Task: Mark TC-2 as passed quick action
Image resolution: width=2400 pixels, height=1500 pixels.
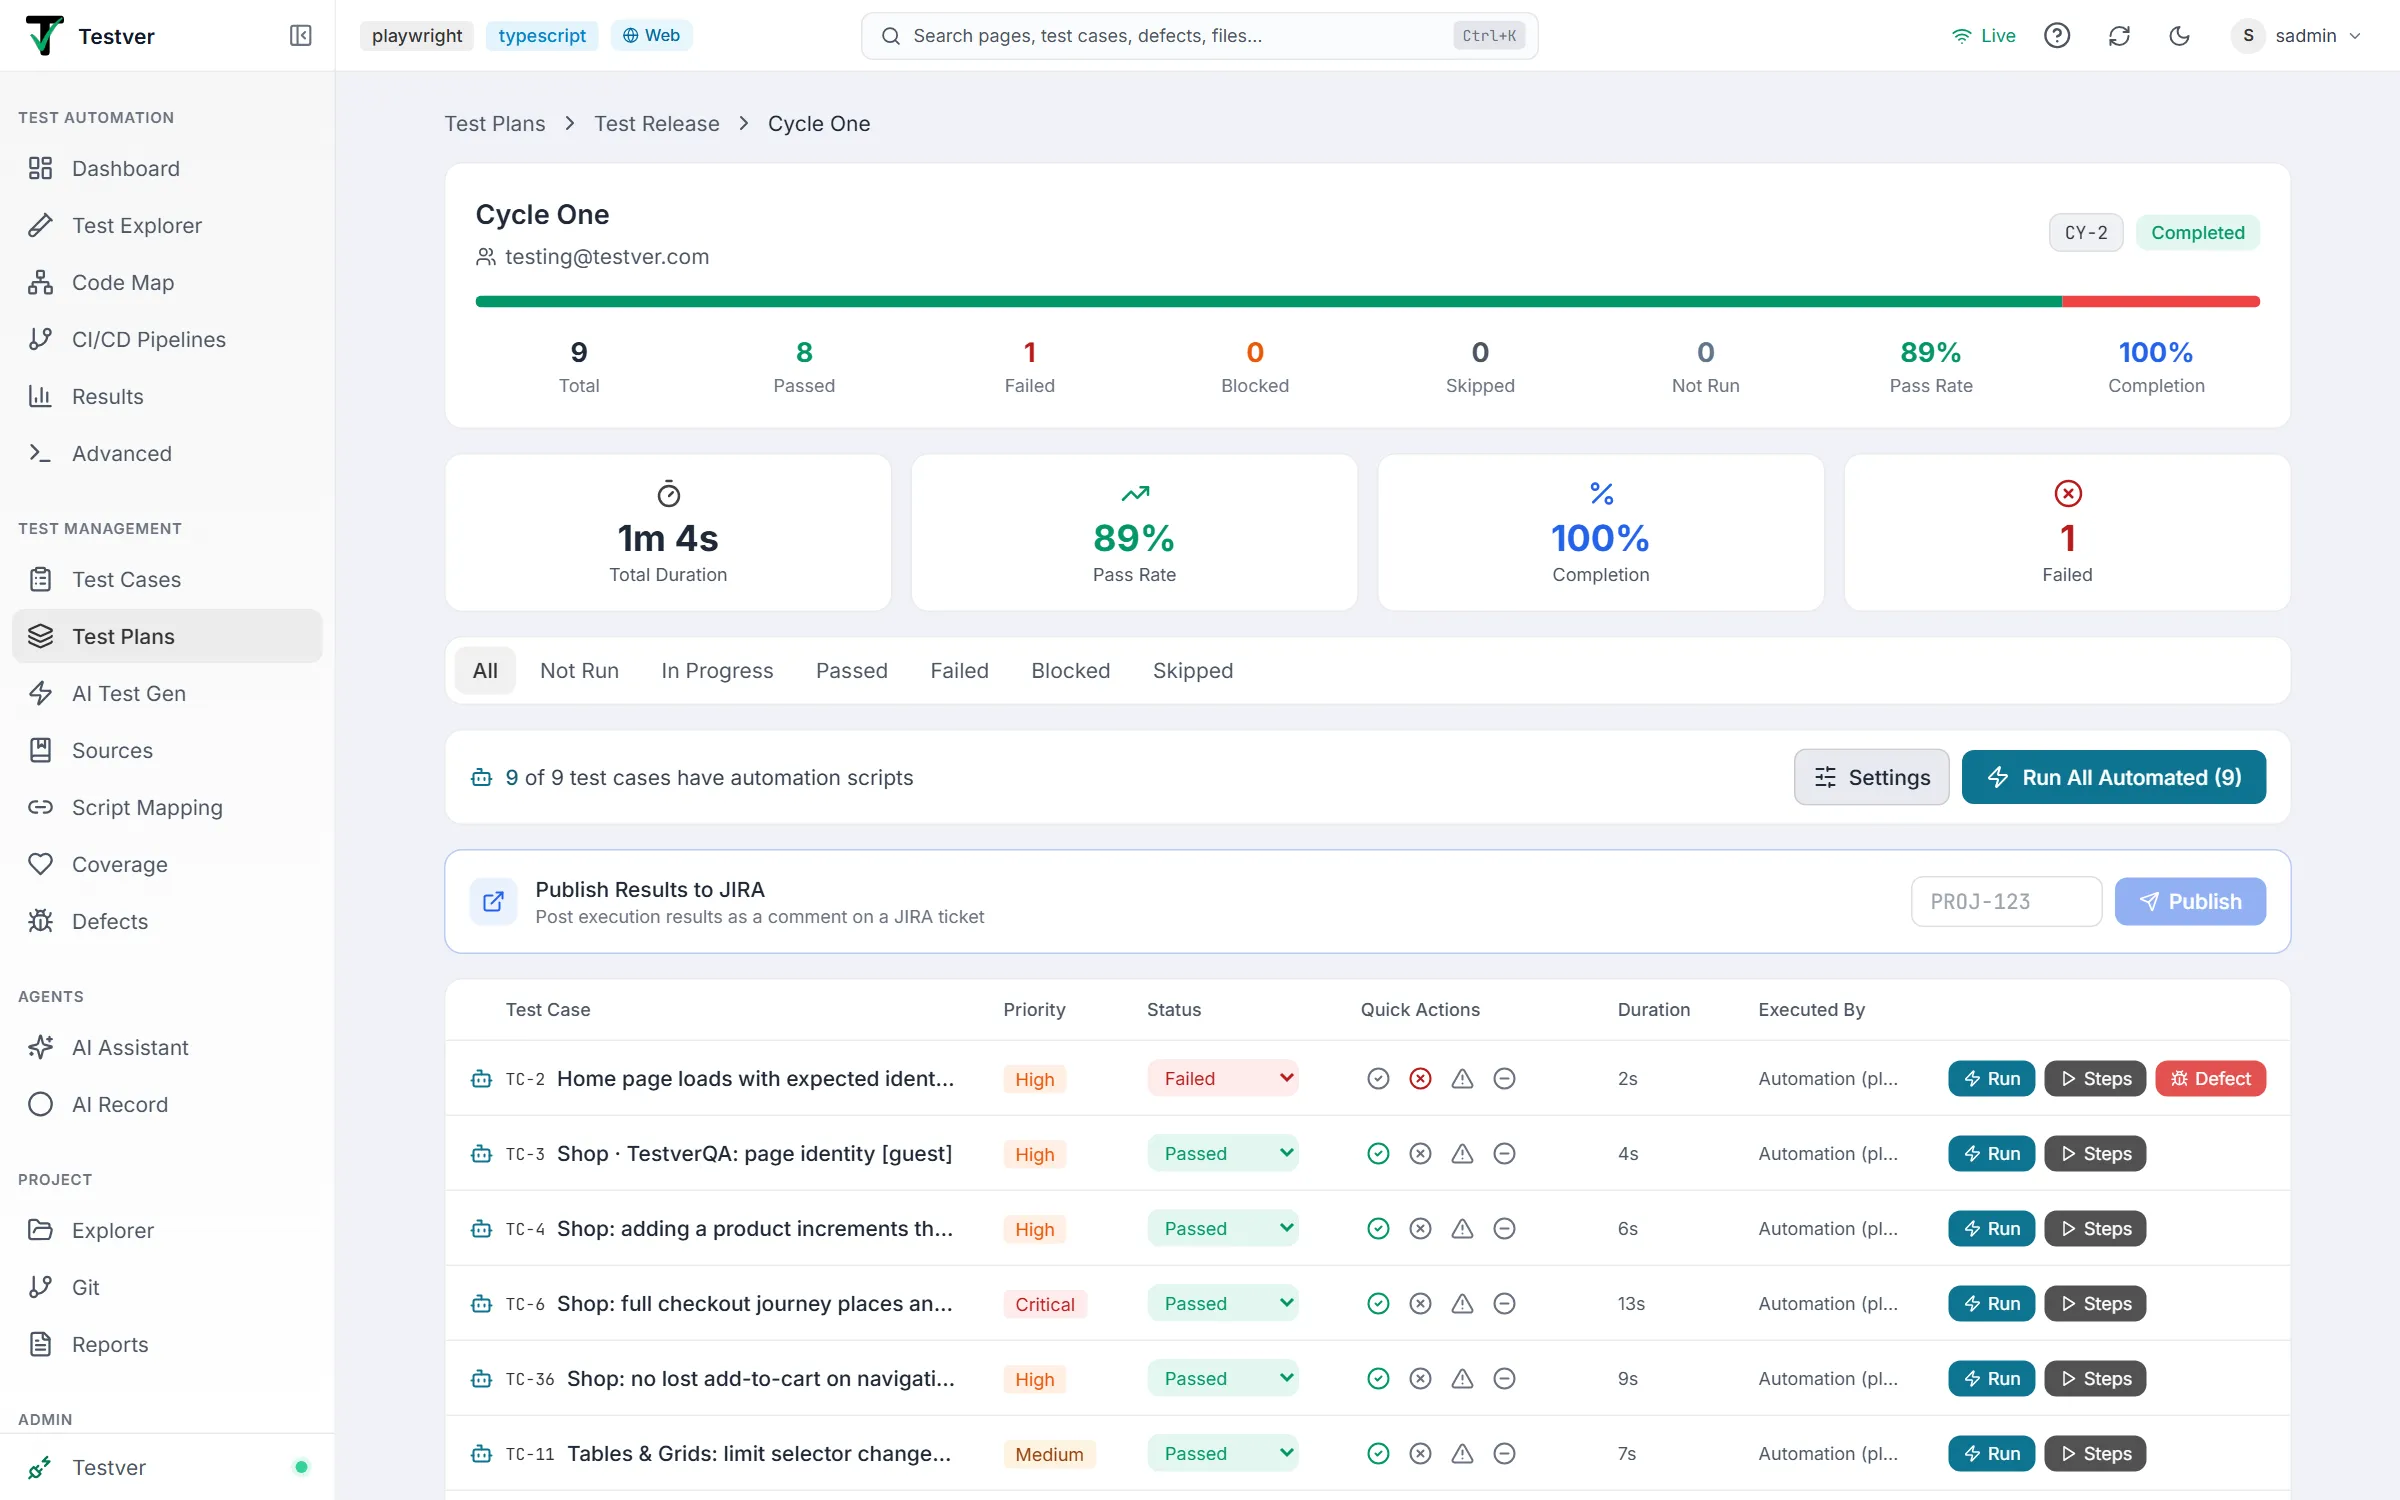Action: [1378, 1078]
